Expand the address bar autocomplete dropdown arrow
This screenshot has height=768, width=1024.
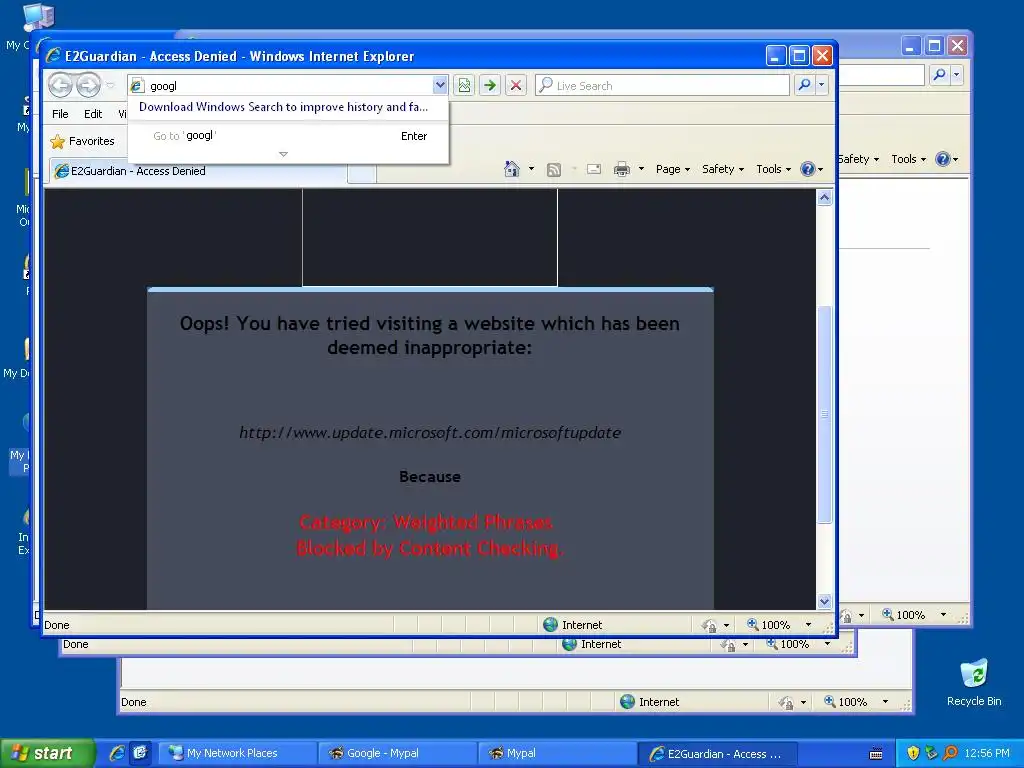tap(440, 86)
